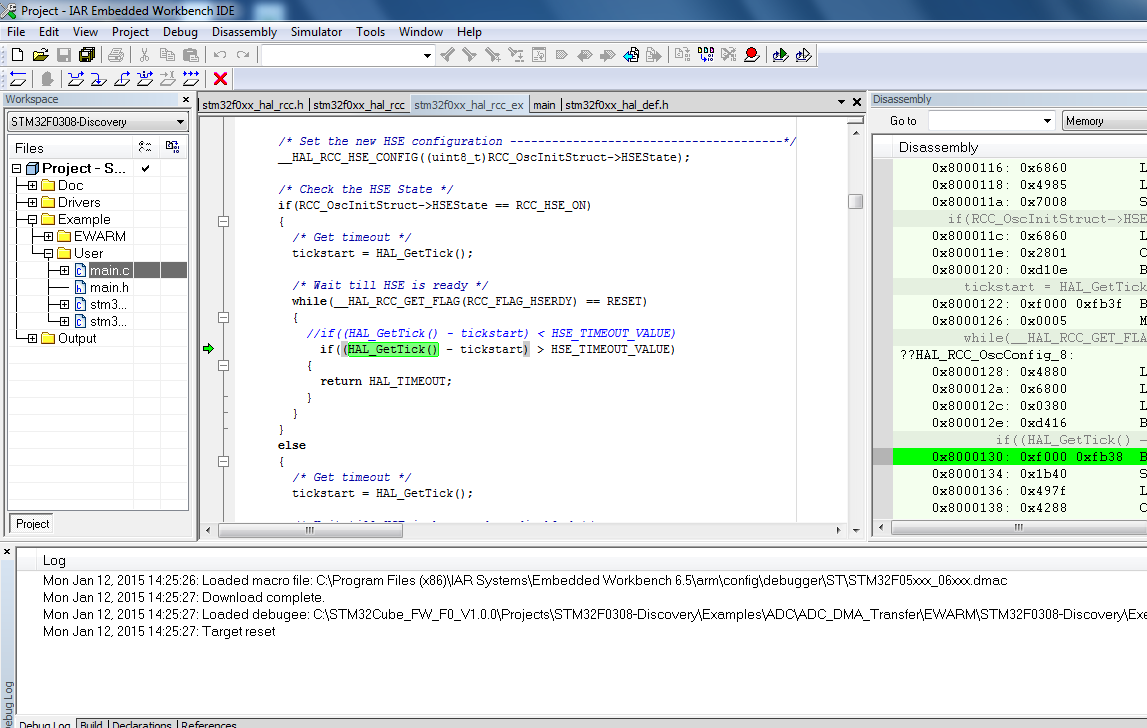Click the Download and Debug icon
The width and height of the screenshot is (1147, 728).
[x=780, y=55]
